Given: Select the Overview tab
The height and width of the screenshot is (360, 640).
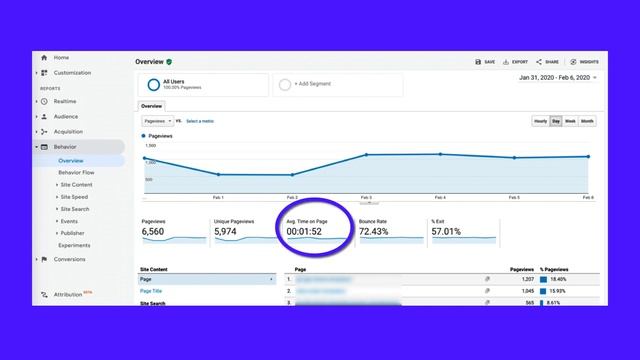Looking at the screenshot, I should pyautogui.click(x=151, y=106).
